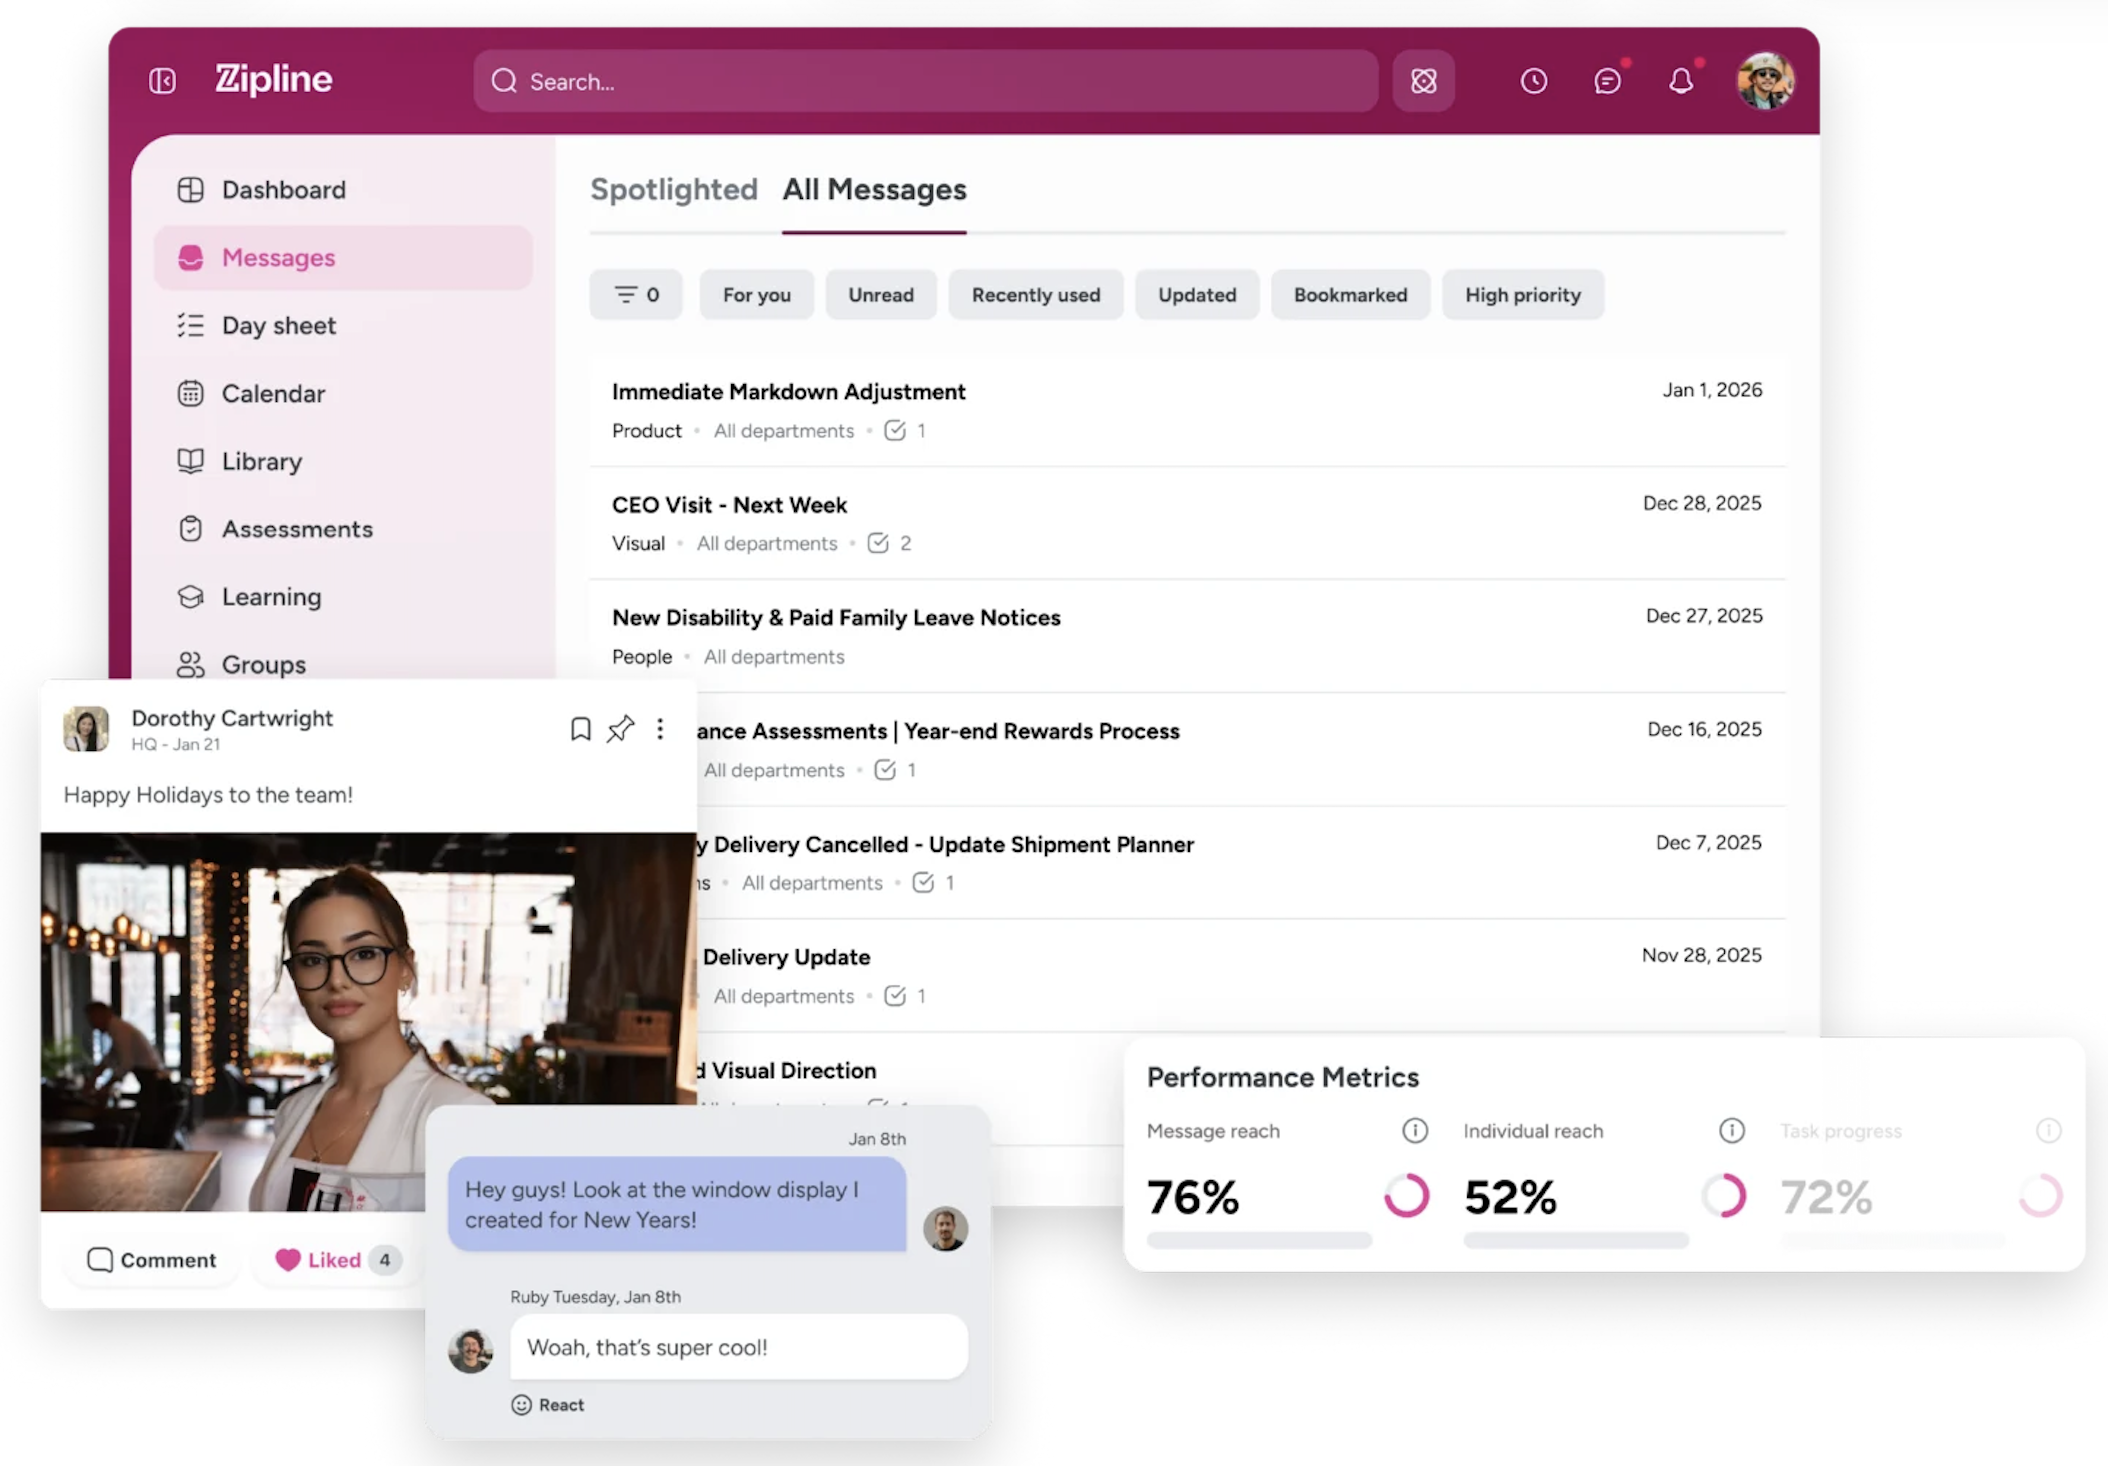Open user profile avatar menu
Image resolution: width=2108 pixels, height=1466 pixels.
(x=1764, y=81)
